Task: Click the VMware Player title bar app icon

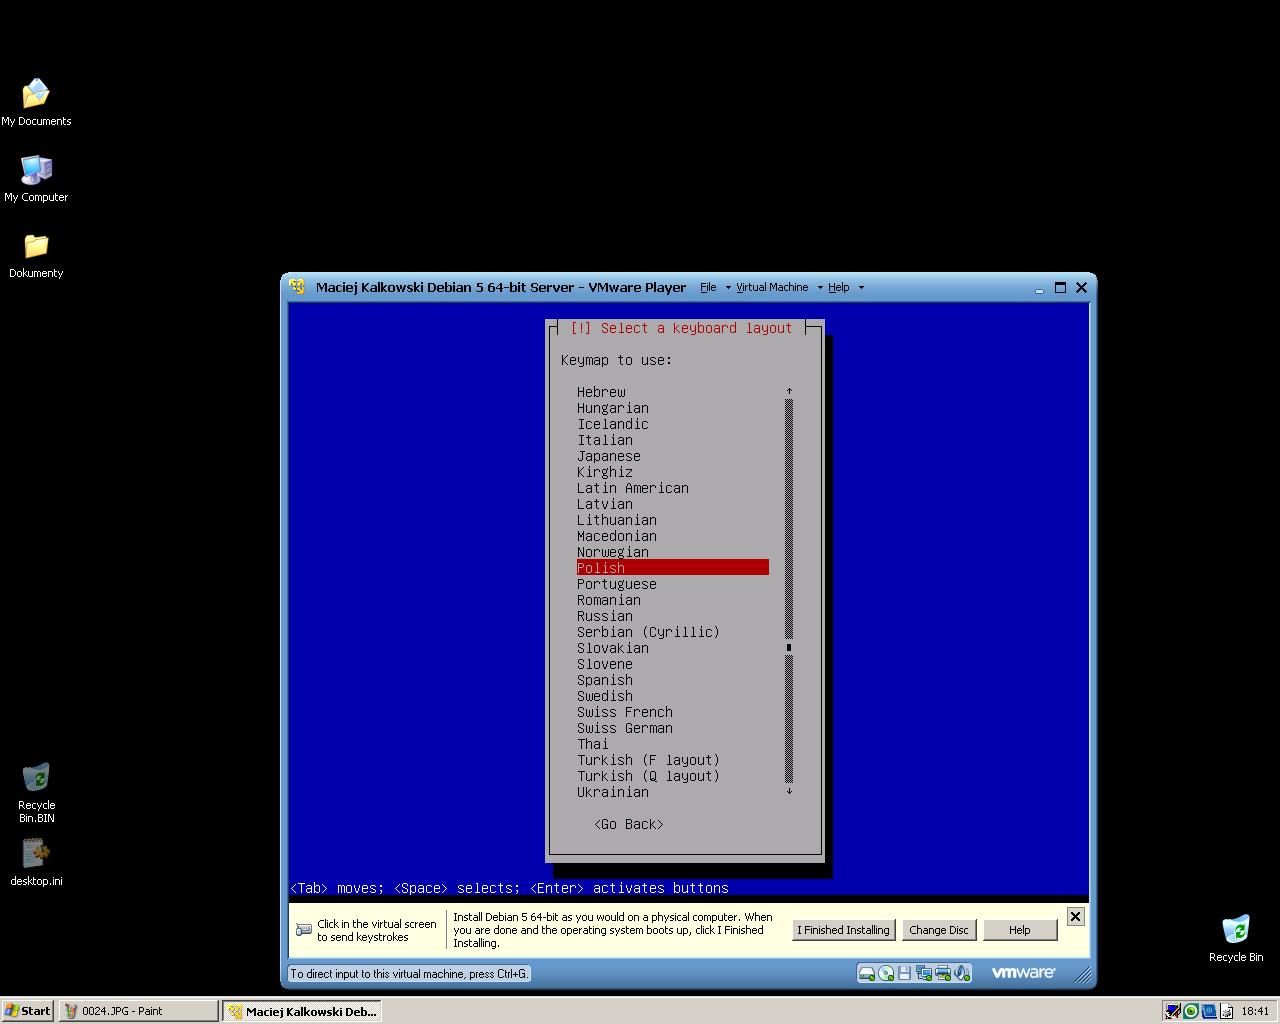Action: (x=297, y=287)
